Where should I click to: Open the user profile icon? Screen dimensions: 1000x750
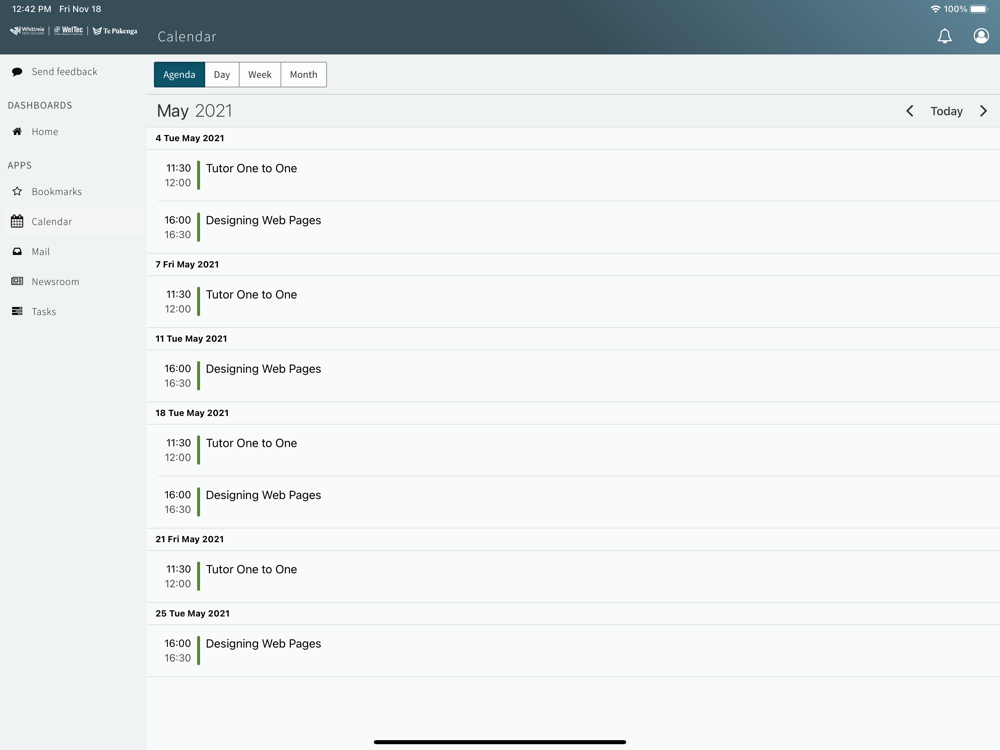tap(981, 36)
